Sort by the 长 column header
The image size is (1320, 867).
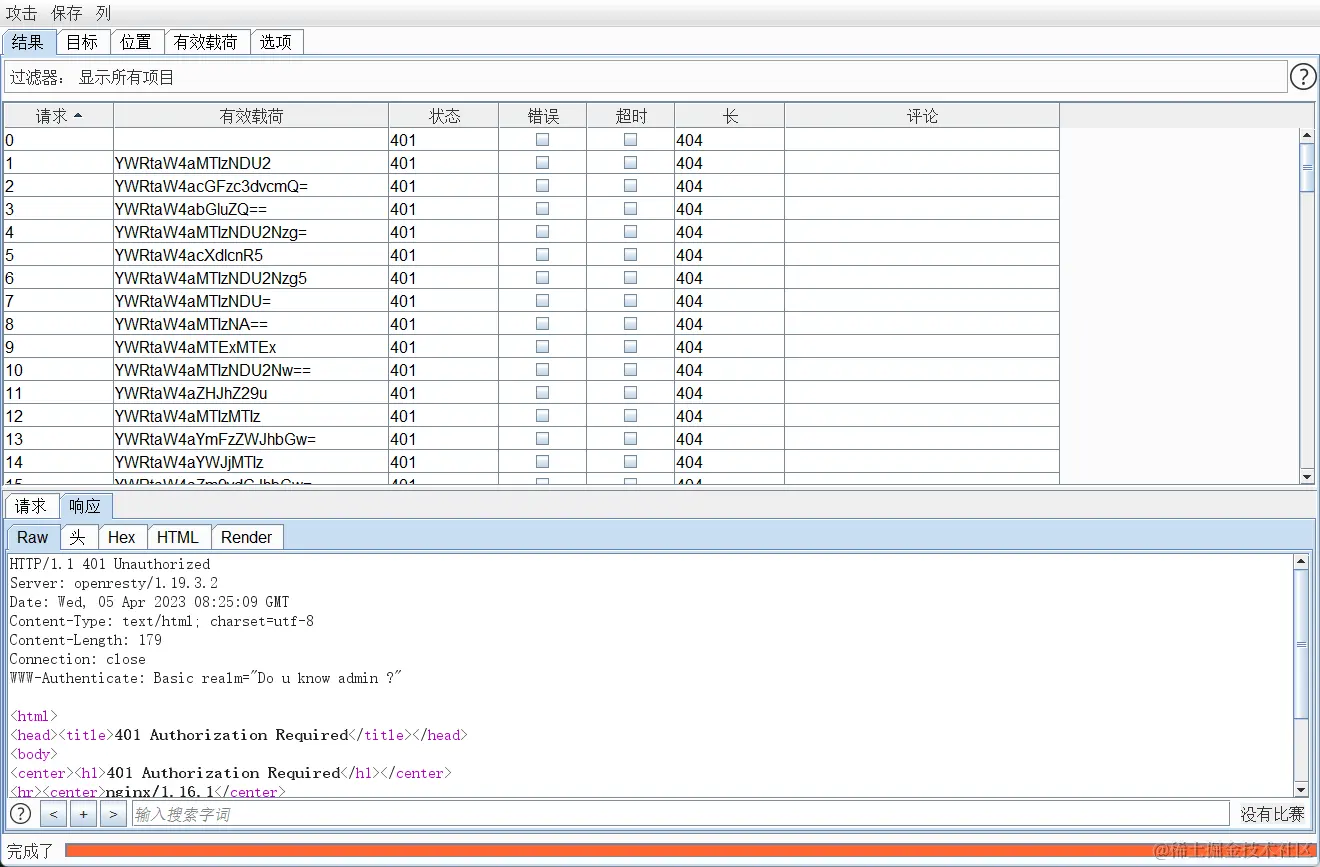[x=730, y=116]
